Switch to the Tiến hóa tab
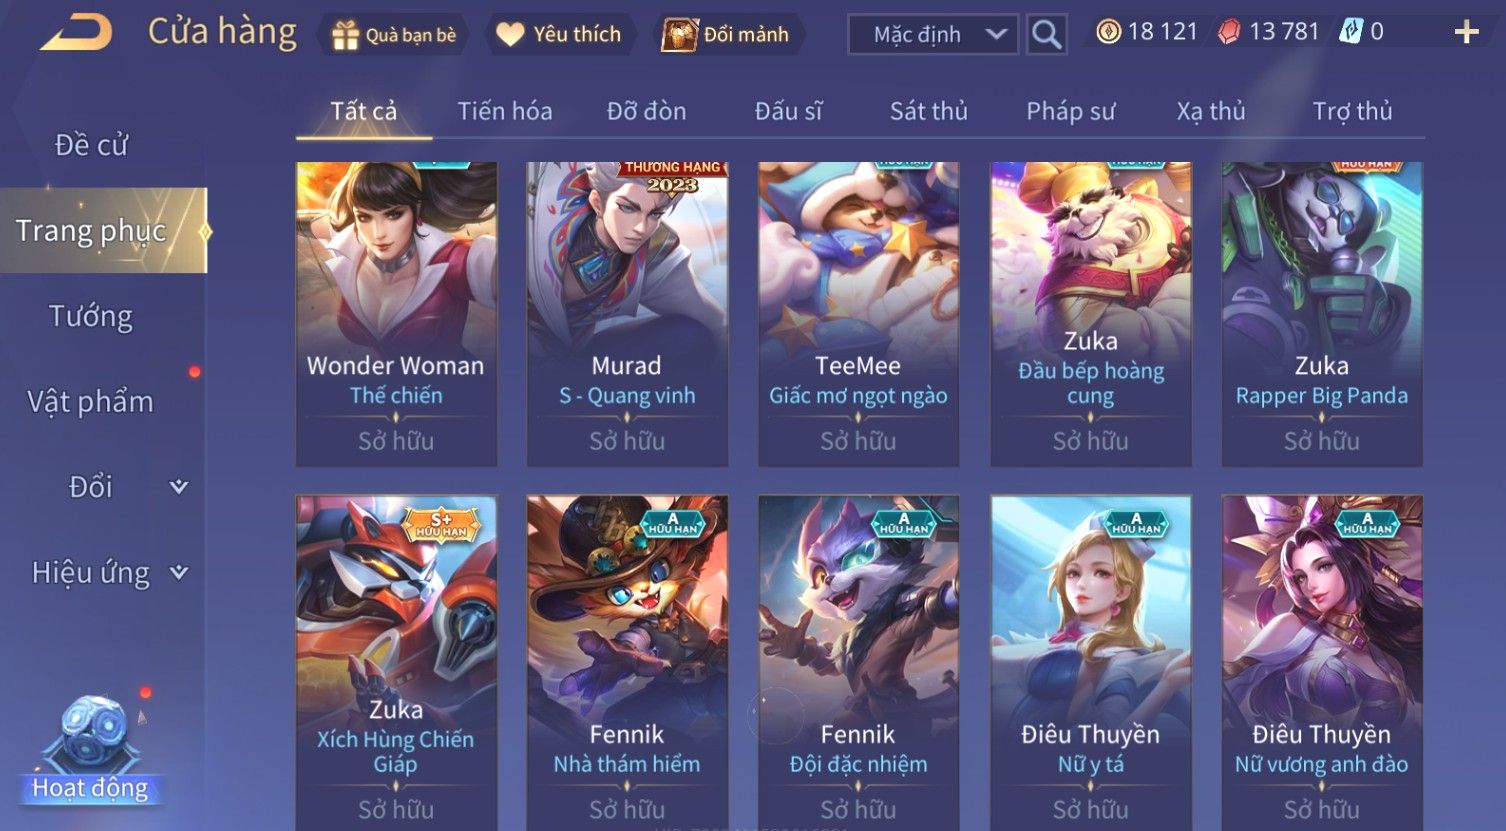Image resolution: width=1506 pixels, height=831 pixels. tap(505, 111)
